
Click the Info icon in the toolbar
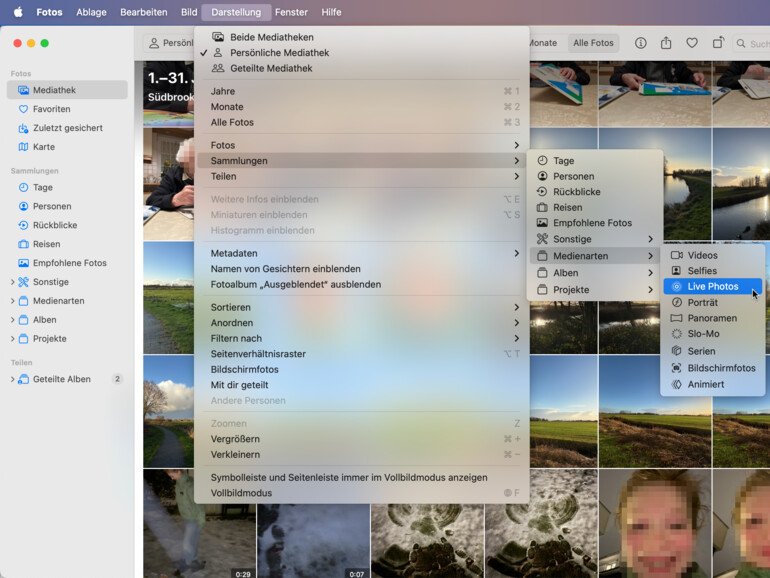click(640, 43)
